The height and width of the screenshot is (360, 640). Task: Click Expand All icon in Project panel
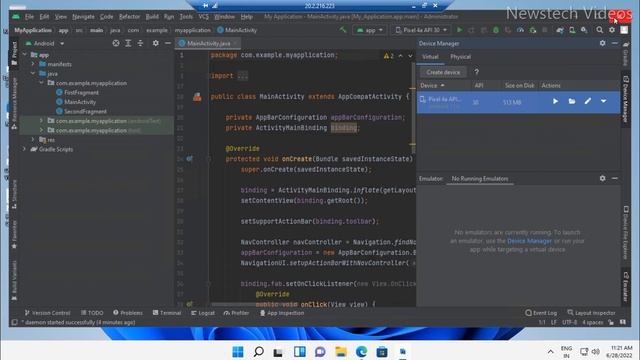[x=128, y=43]
